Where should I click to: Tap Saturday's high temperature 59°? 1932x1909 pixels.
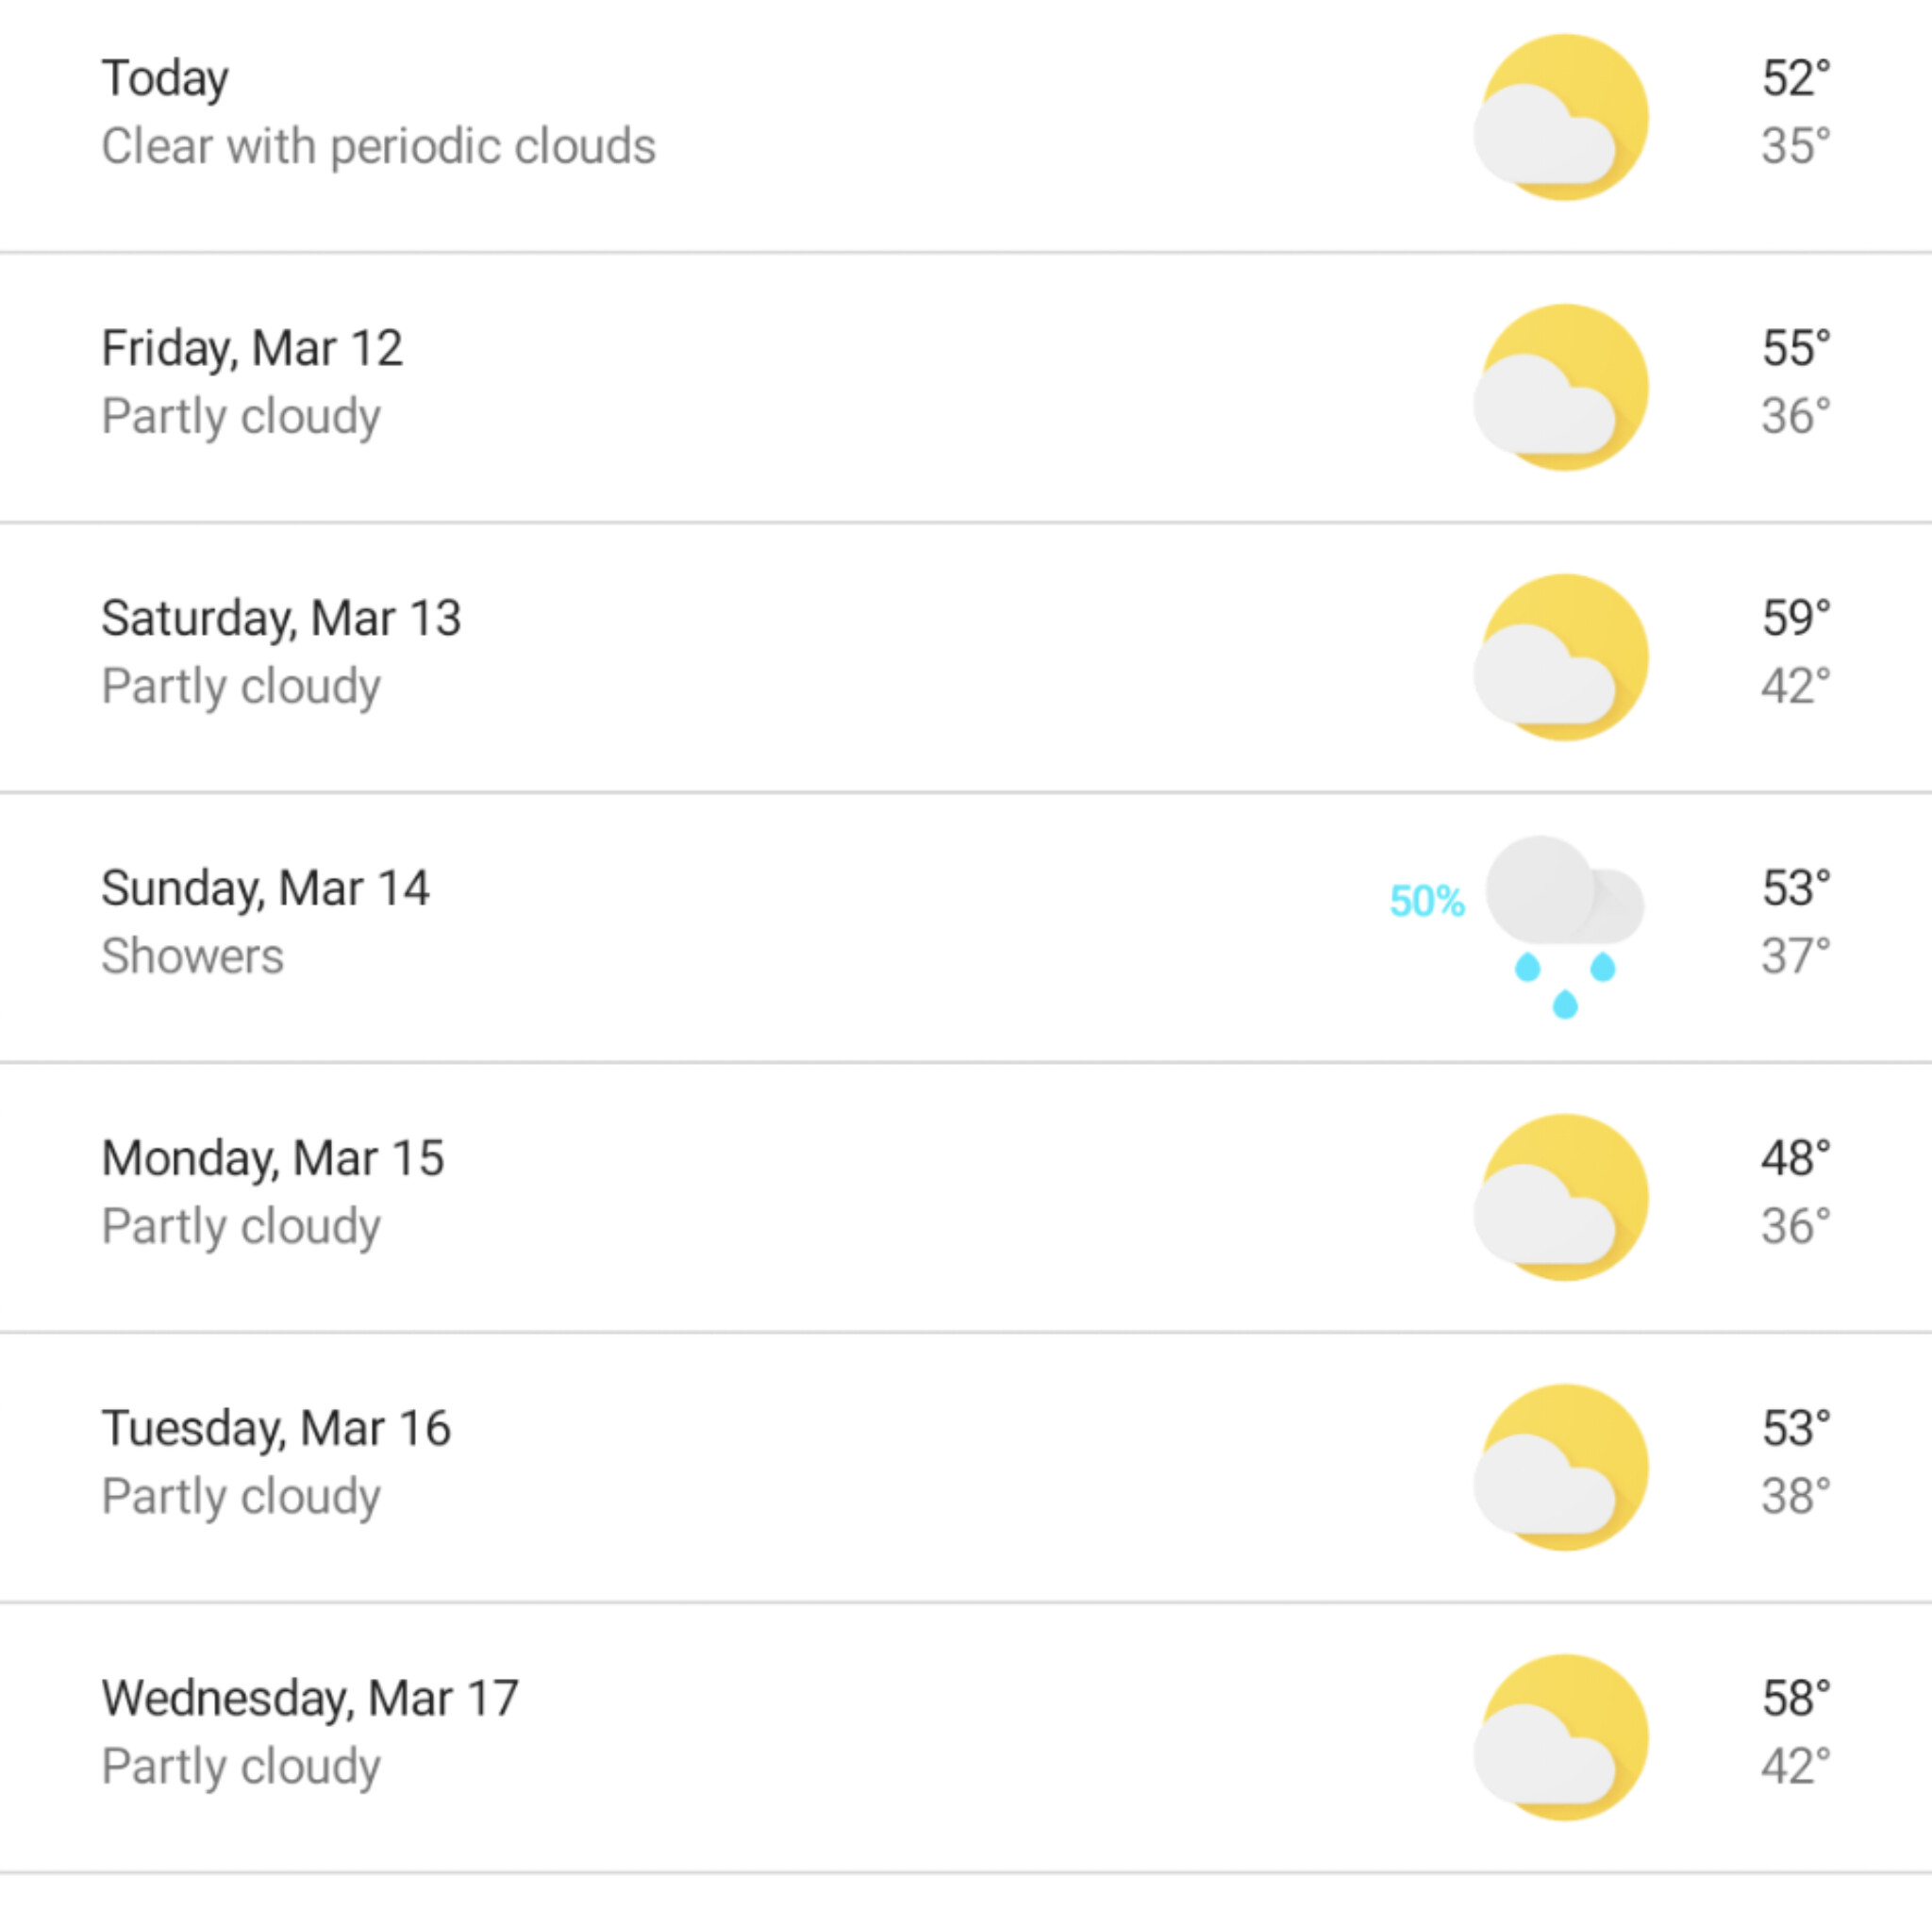pyautogui.click(x=1796, y=618)
